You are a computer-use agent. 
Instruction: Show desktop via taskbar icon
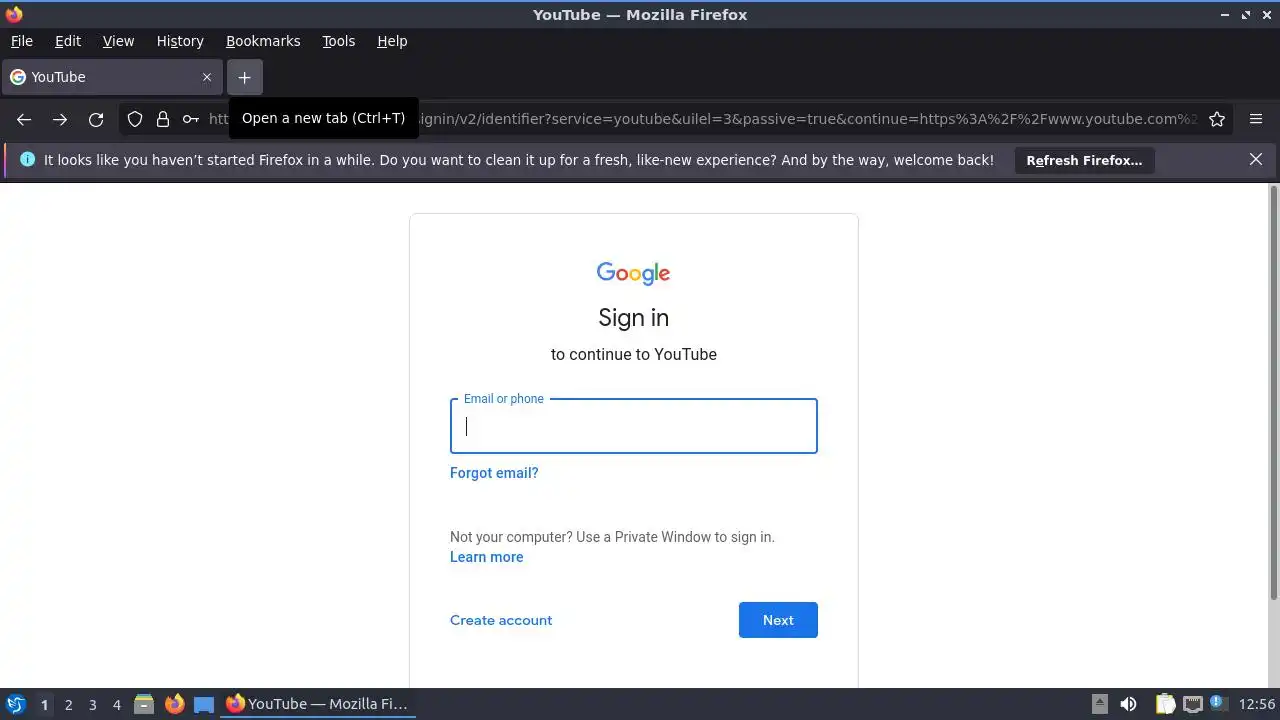204,704
